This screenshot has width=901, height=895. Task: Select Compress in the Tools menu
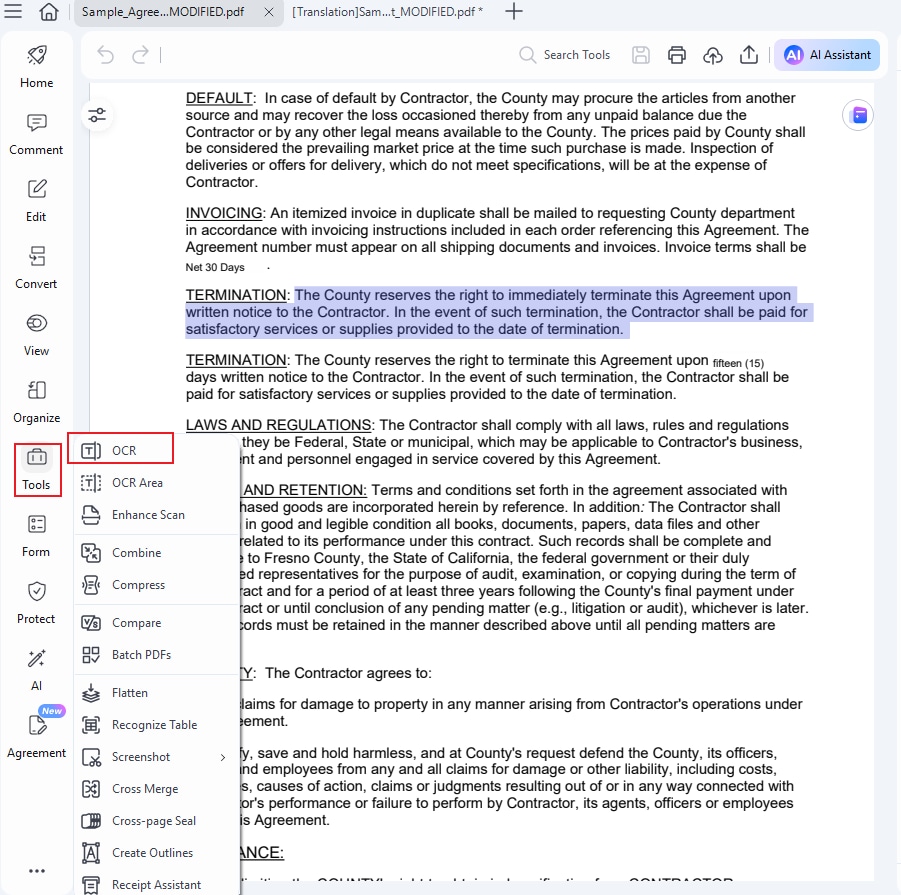pyautogui.click(x=156, y=585)
